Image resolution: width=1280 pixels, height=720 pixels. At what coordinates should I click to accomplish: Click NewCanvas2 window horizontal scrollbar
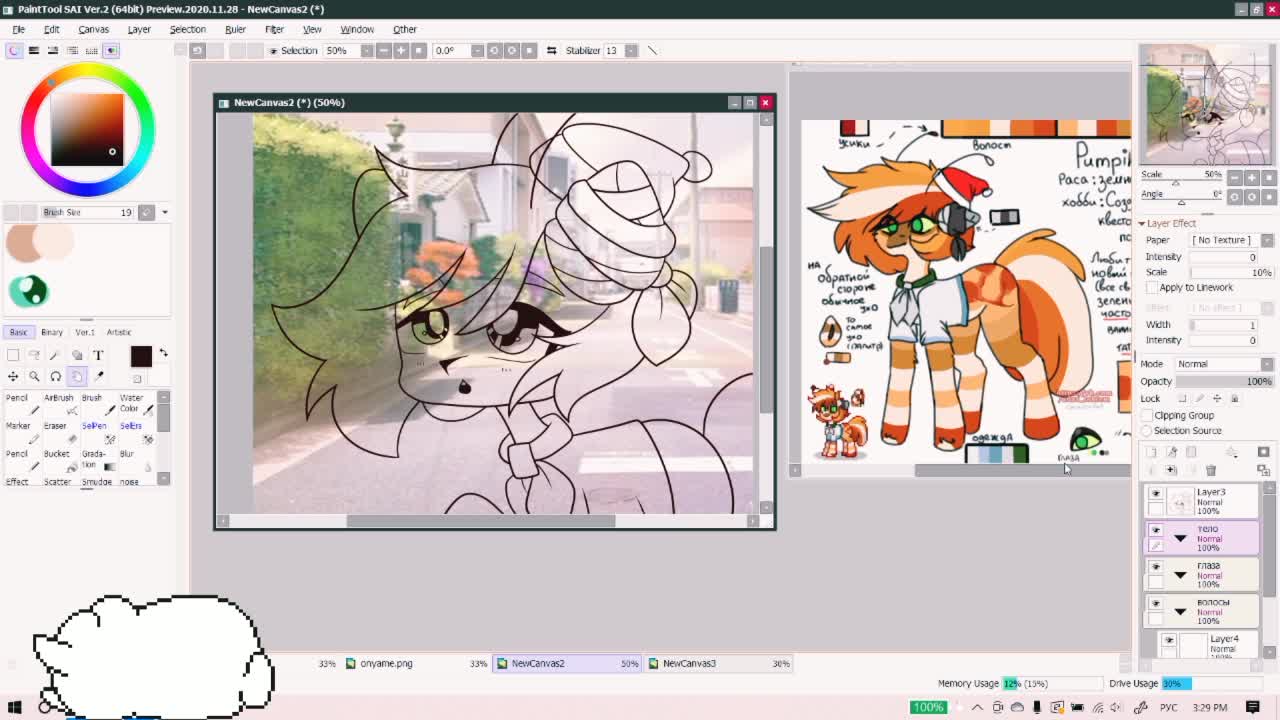pos(480,520)
